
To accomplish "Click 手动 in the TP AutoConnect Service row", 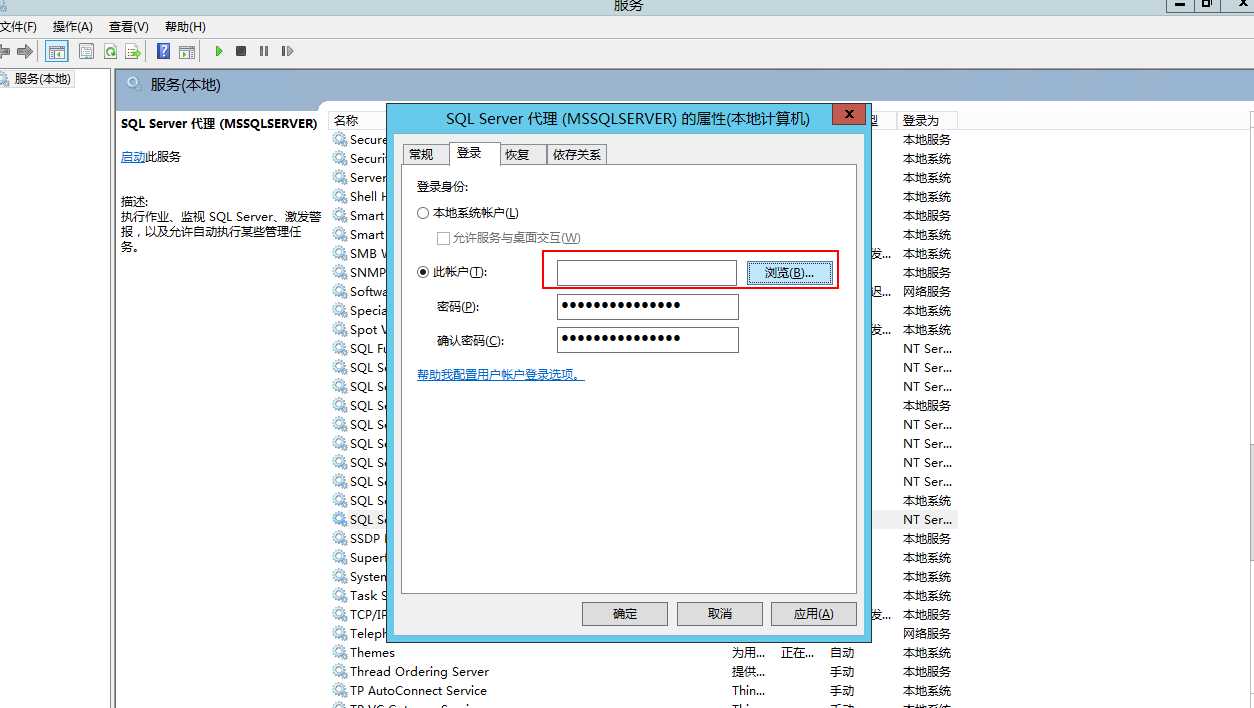I will click(842, 691).
